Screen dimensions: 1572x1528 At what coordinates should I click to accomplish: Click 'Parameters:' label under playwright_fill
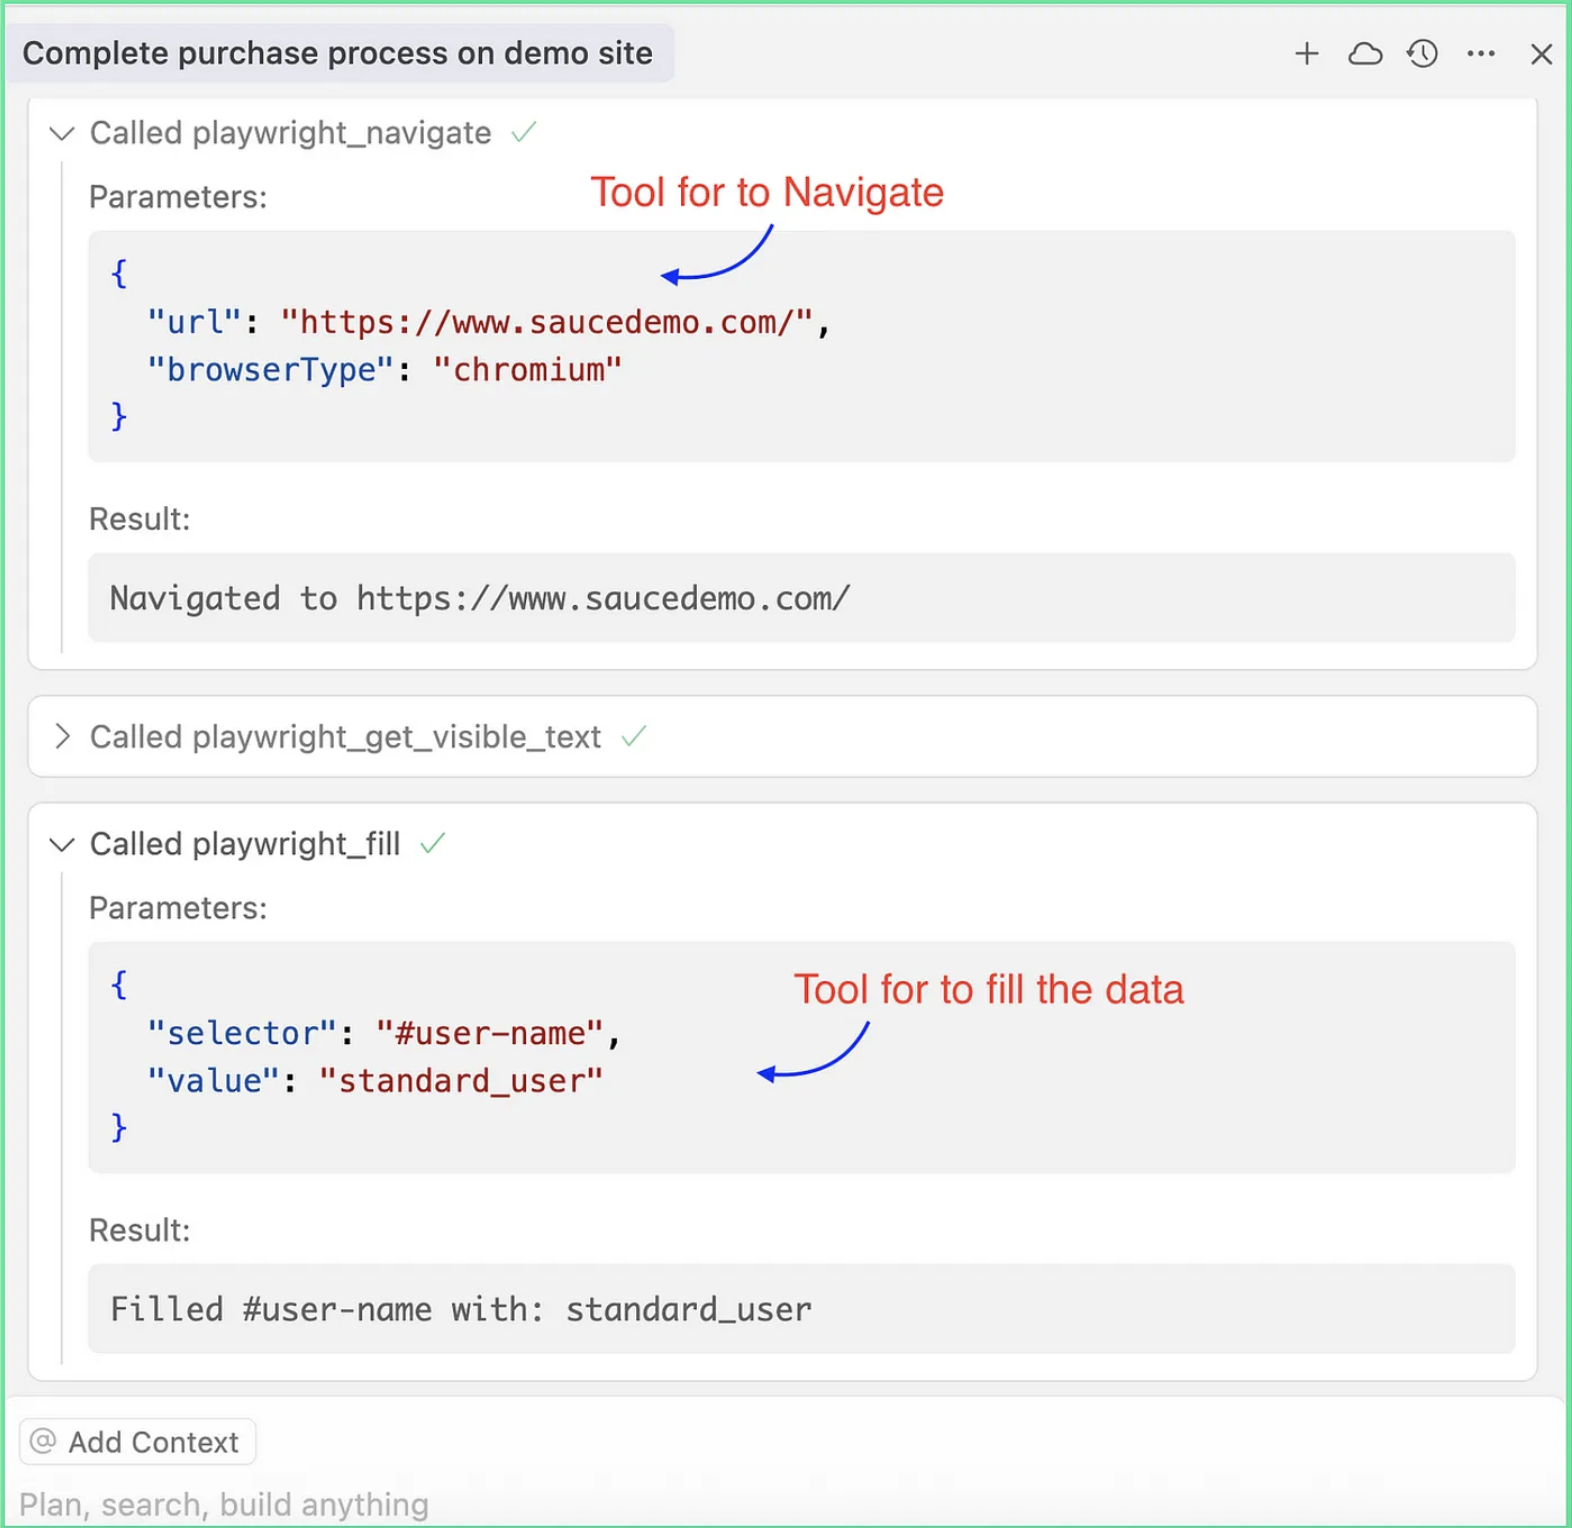pyautogui.click(x=178, y=908)
